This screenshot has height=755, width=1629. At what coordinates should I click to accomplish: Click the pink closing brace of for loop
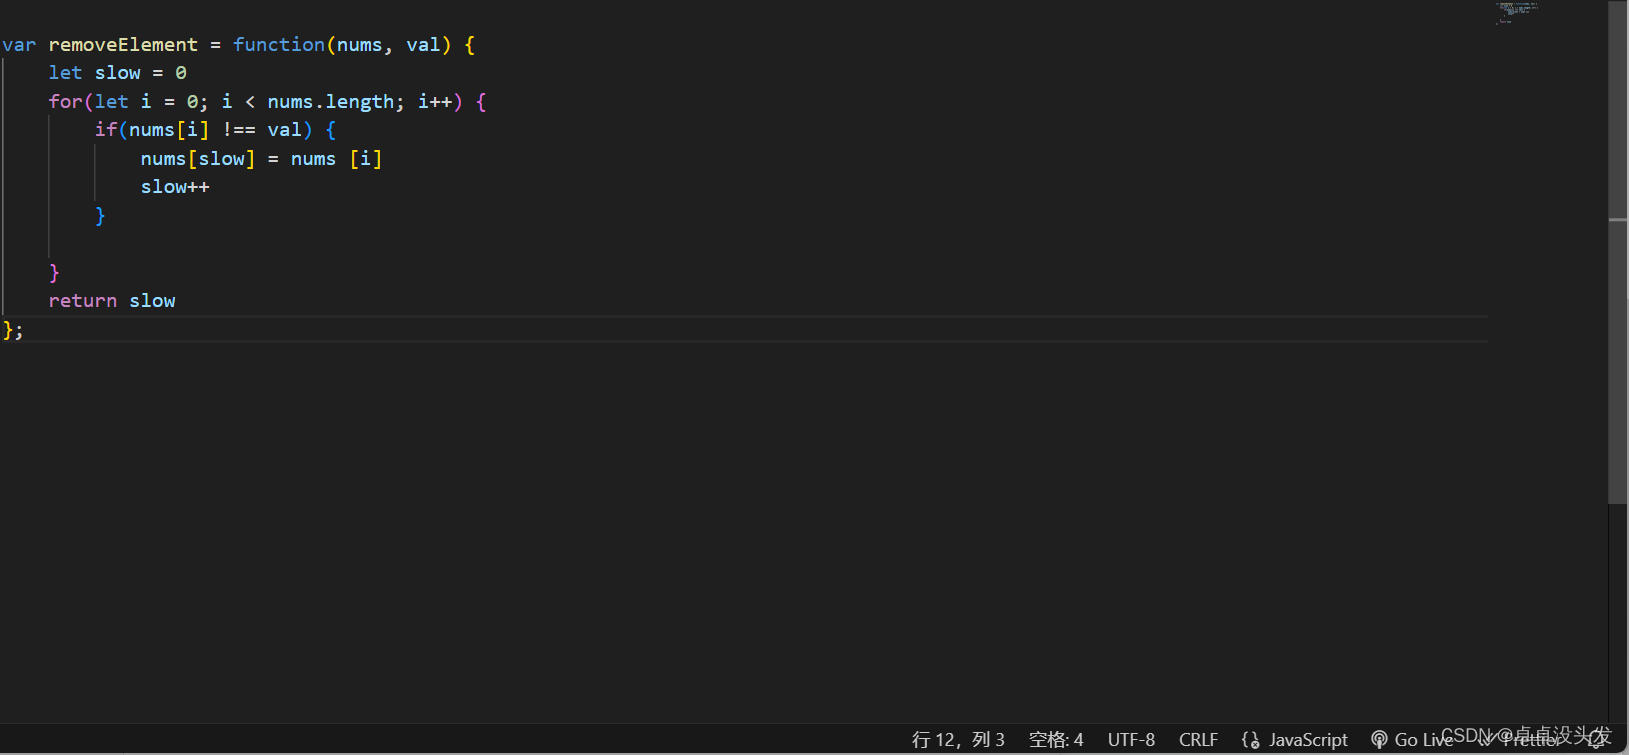pos(54,273)
